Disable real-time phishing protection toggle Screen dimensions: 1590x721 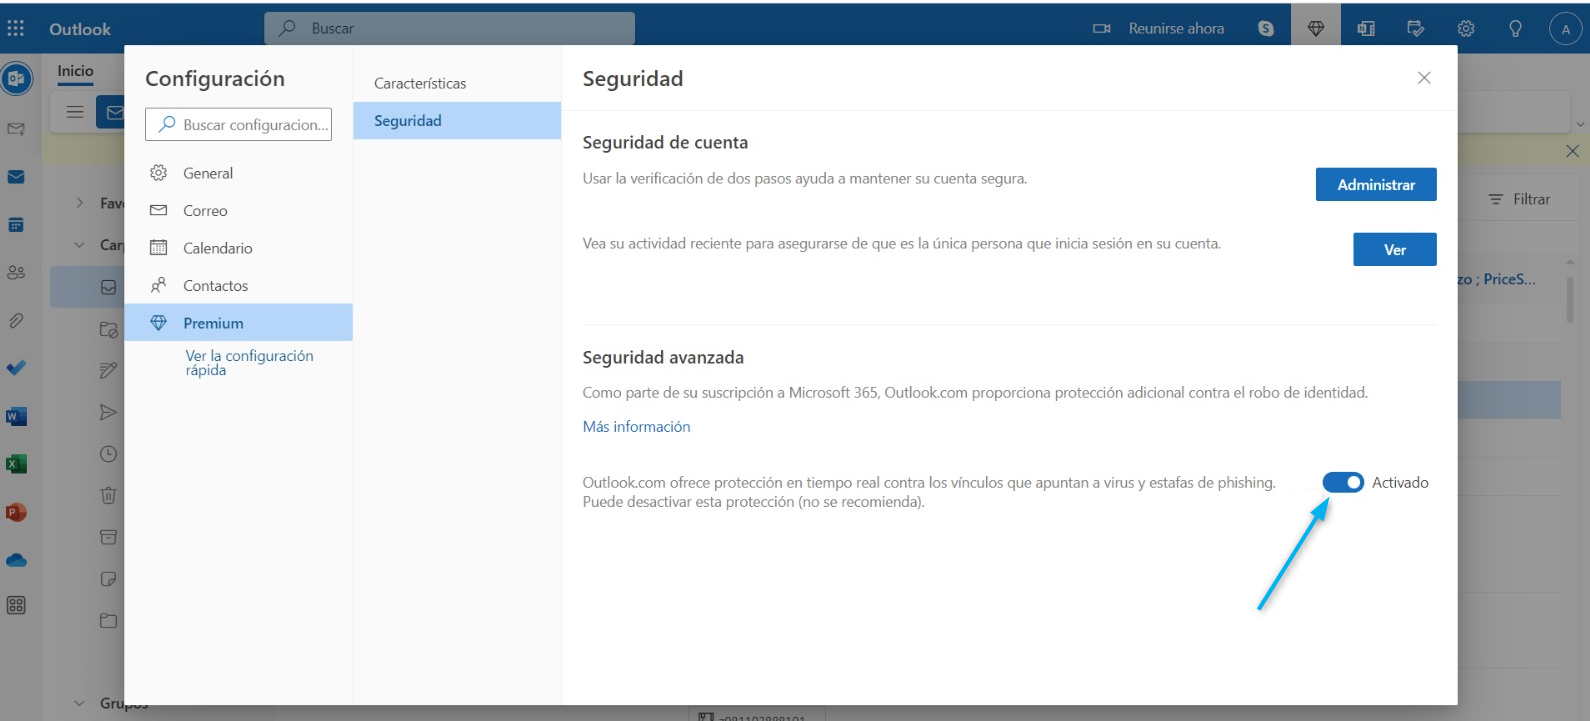pyautogui.click(x=1343, y=483)
